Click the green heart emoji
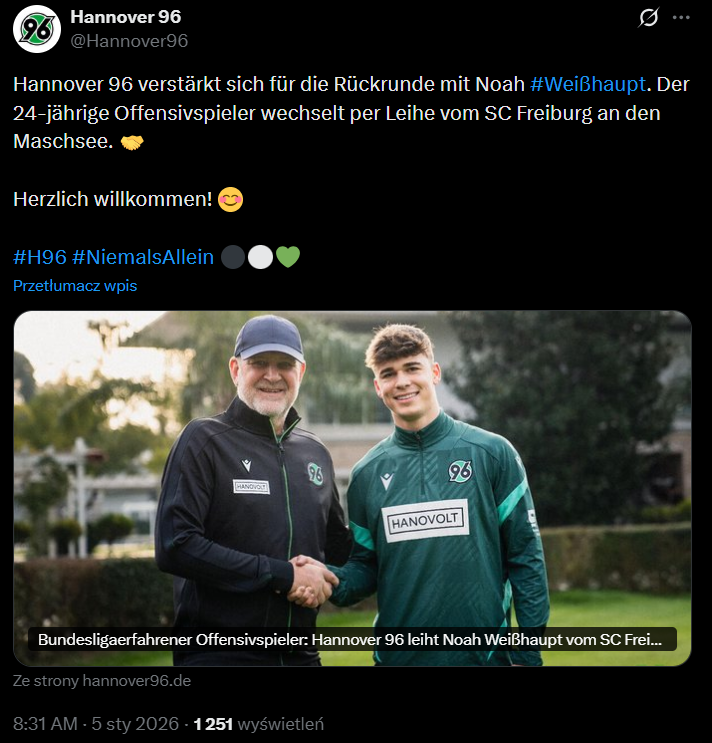The image size is (712, 743). coord(288,257)
